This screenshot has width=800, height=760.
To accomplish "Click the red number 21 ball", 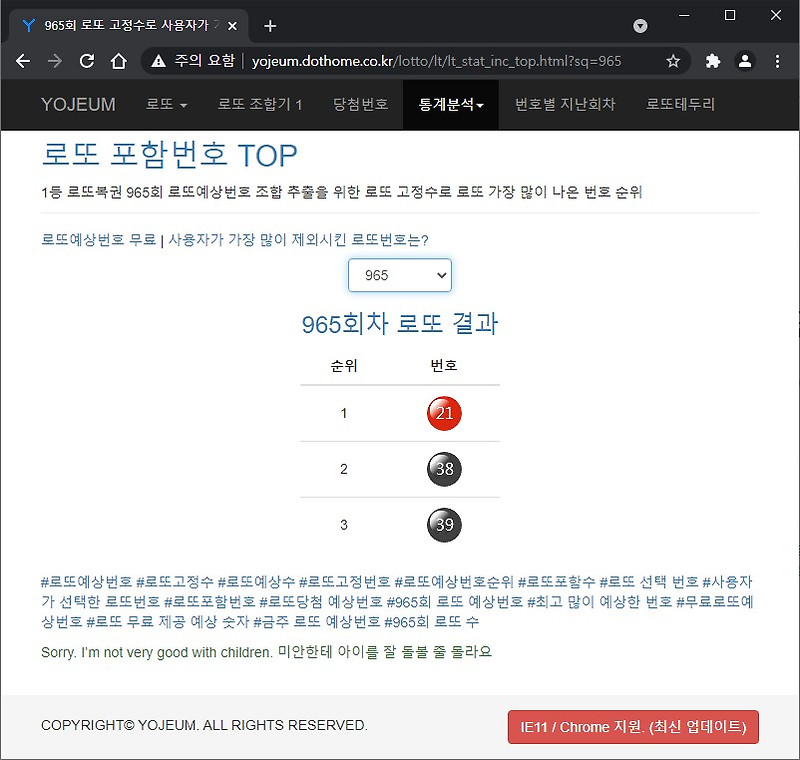I will tap(444, 413).
